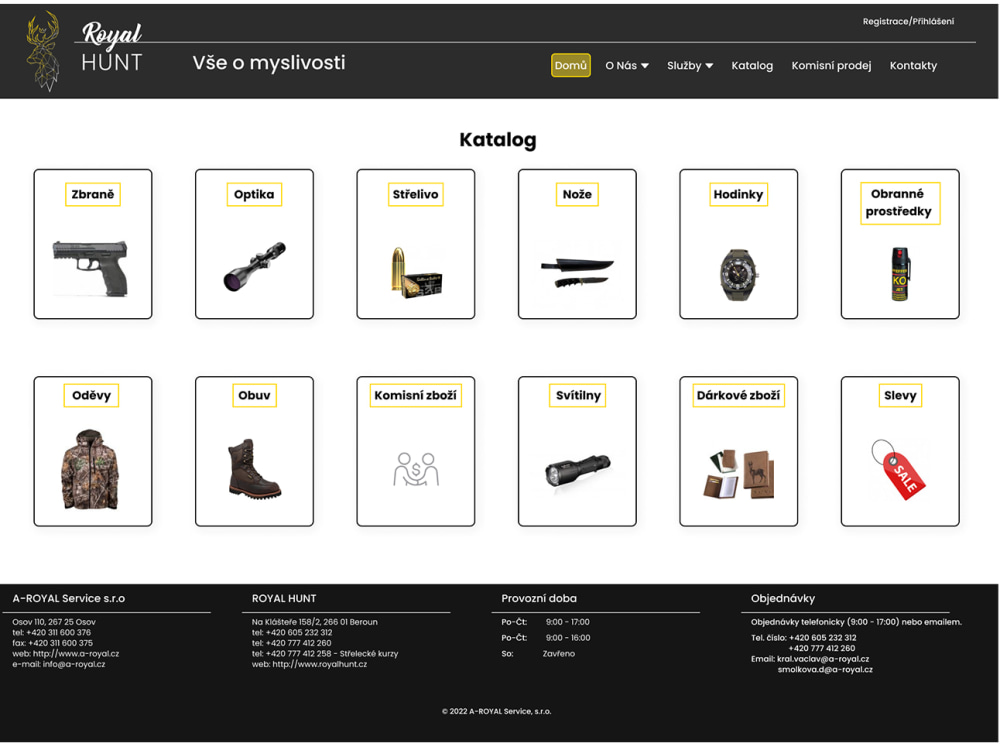The height and width of the screenshot is (750, 1000).
Task: Open the Komisní zboží category label
Action: (416, 395)
